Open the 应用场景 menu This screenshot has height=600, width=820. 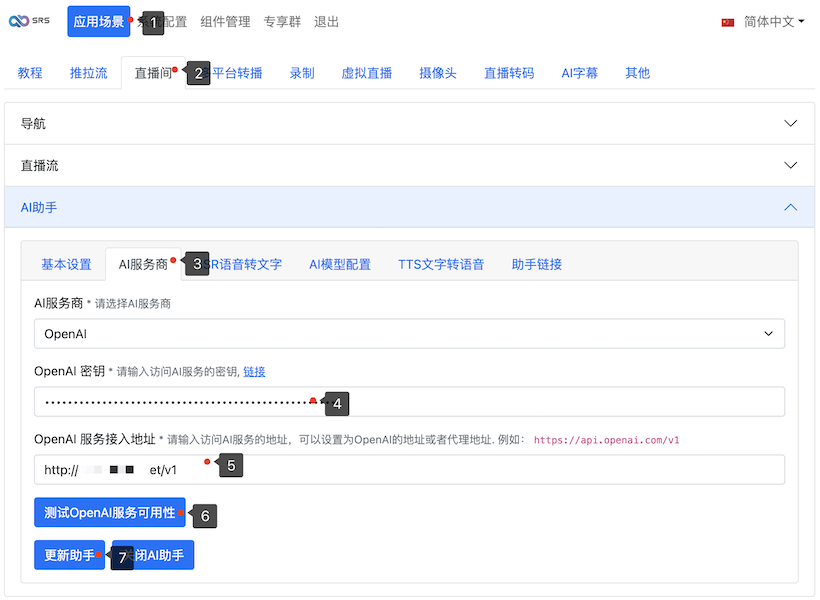pos(99,21)
